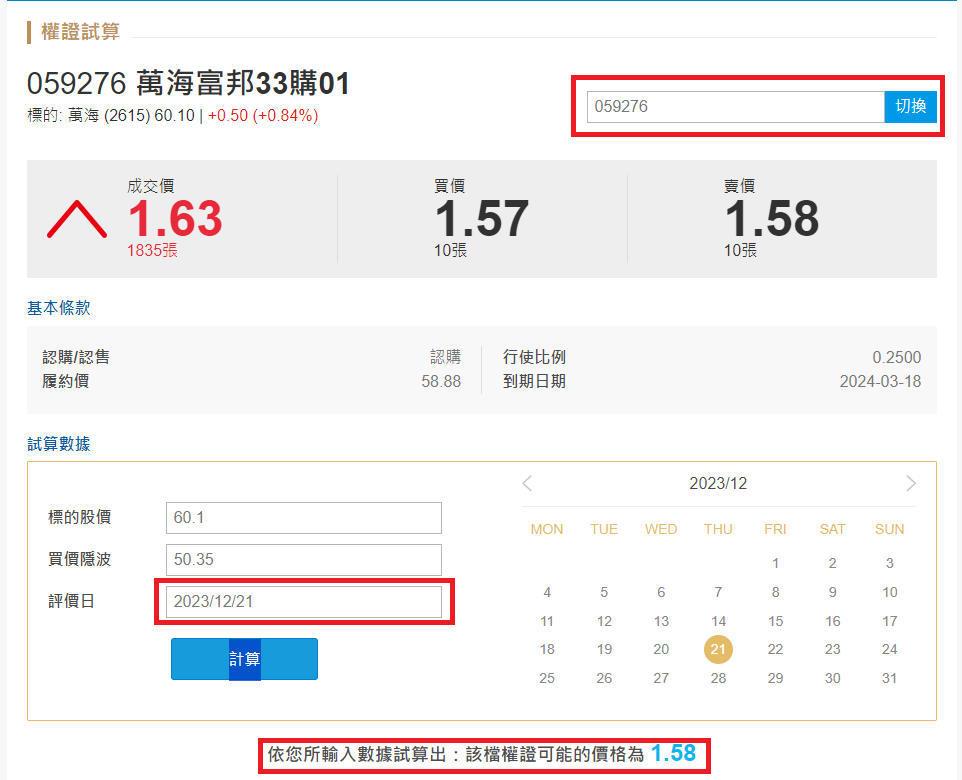Click the 2023/12 calendar month header

718,484
